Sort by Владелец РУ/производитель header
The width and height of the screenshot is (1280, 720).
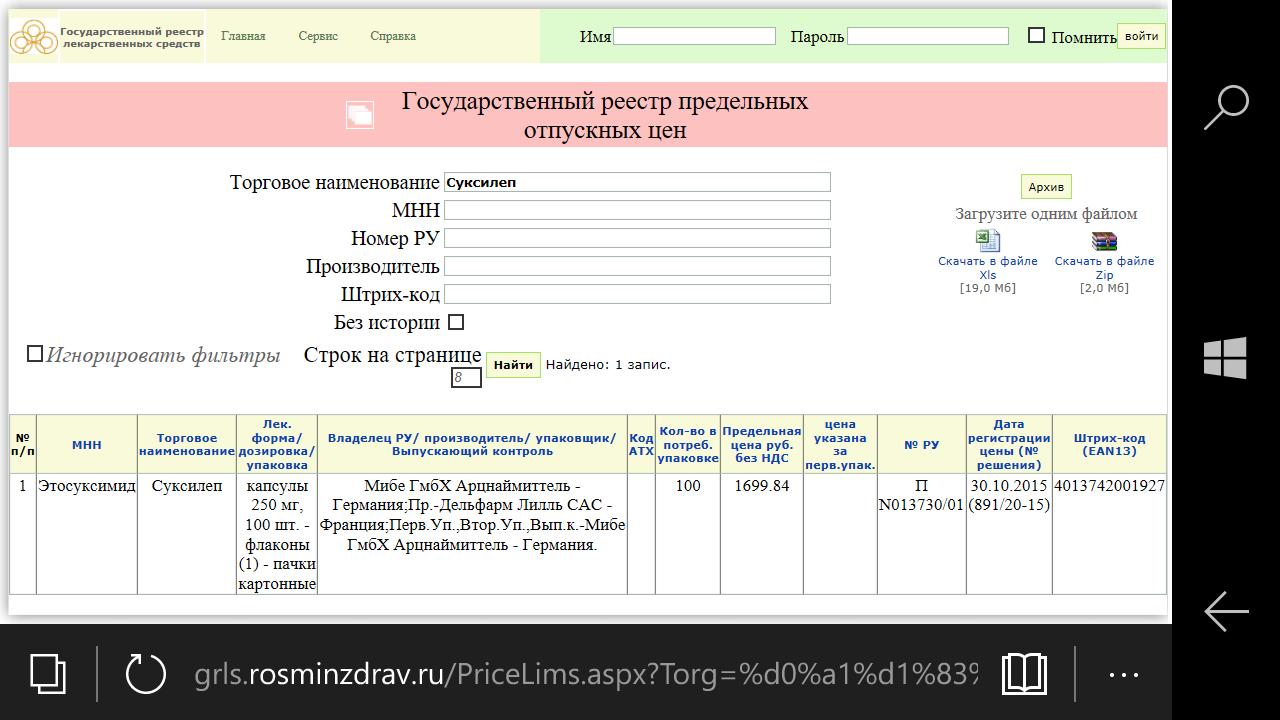472,445
